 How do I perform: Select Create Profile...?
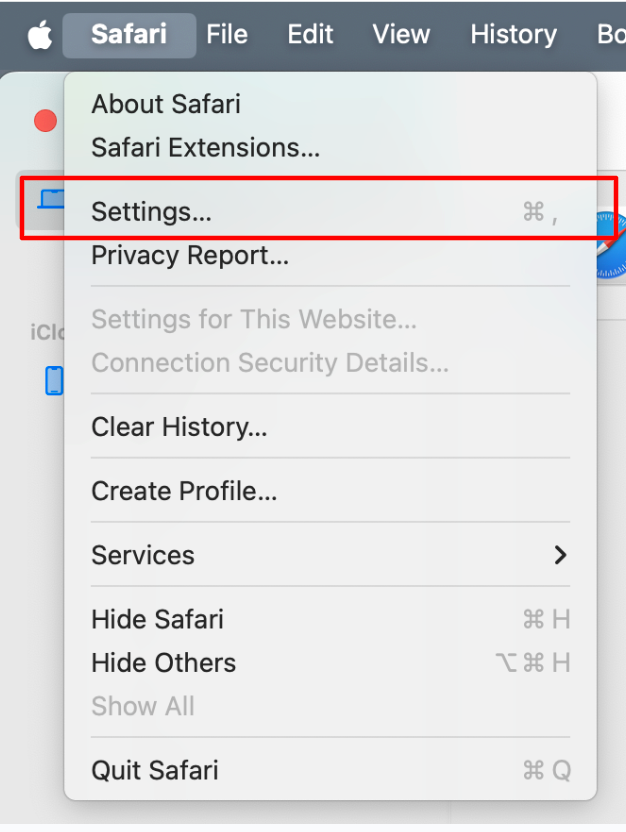tap(184, 491)
